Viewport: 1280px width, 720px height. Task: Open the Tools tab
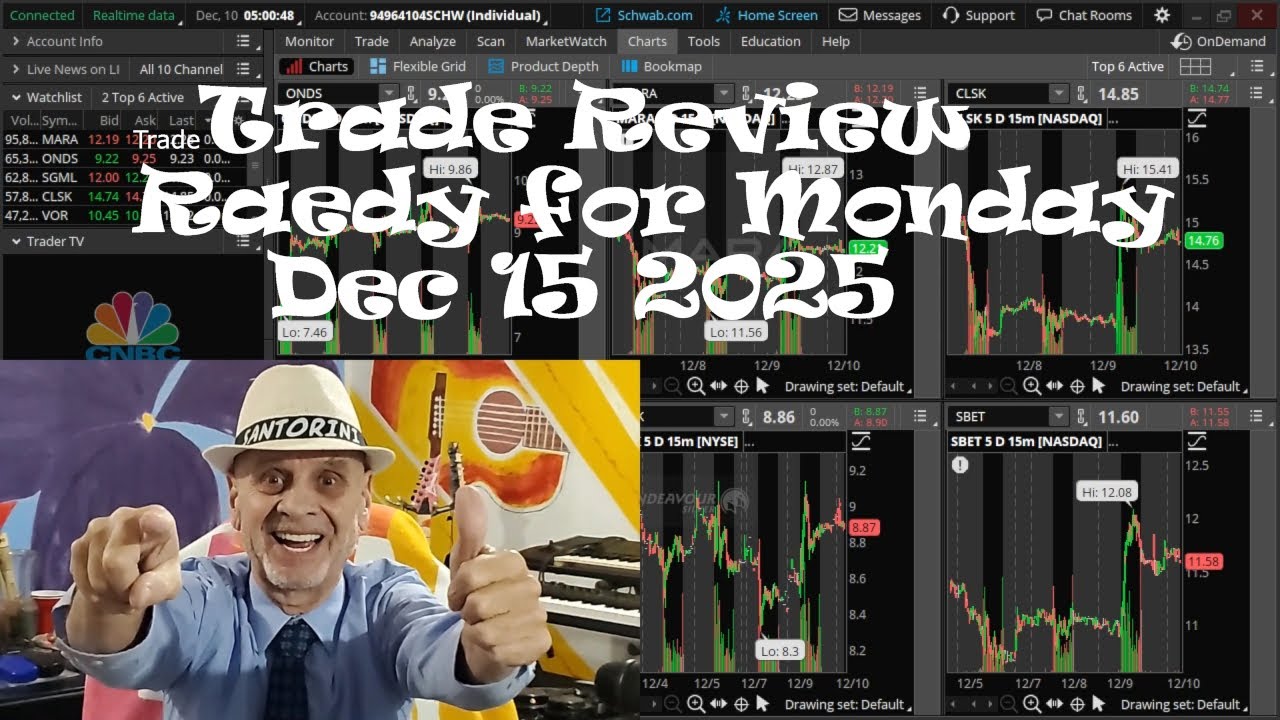coord(703,41)
